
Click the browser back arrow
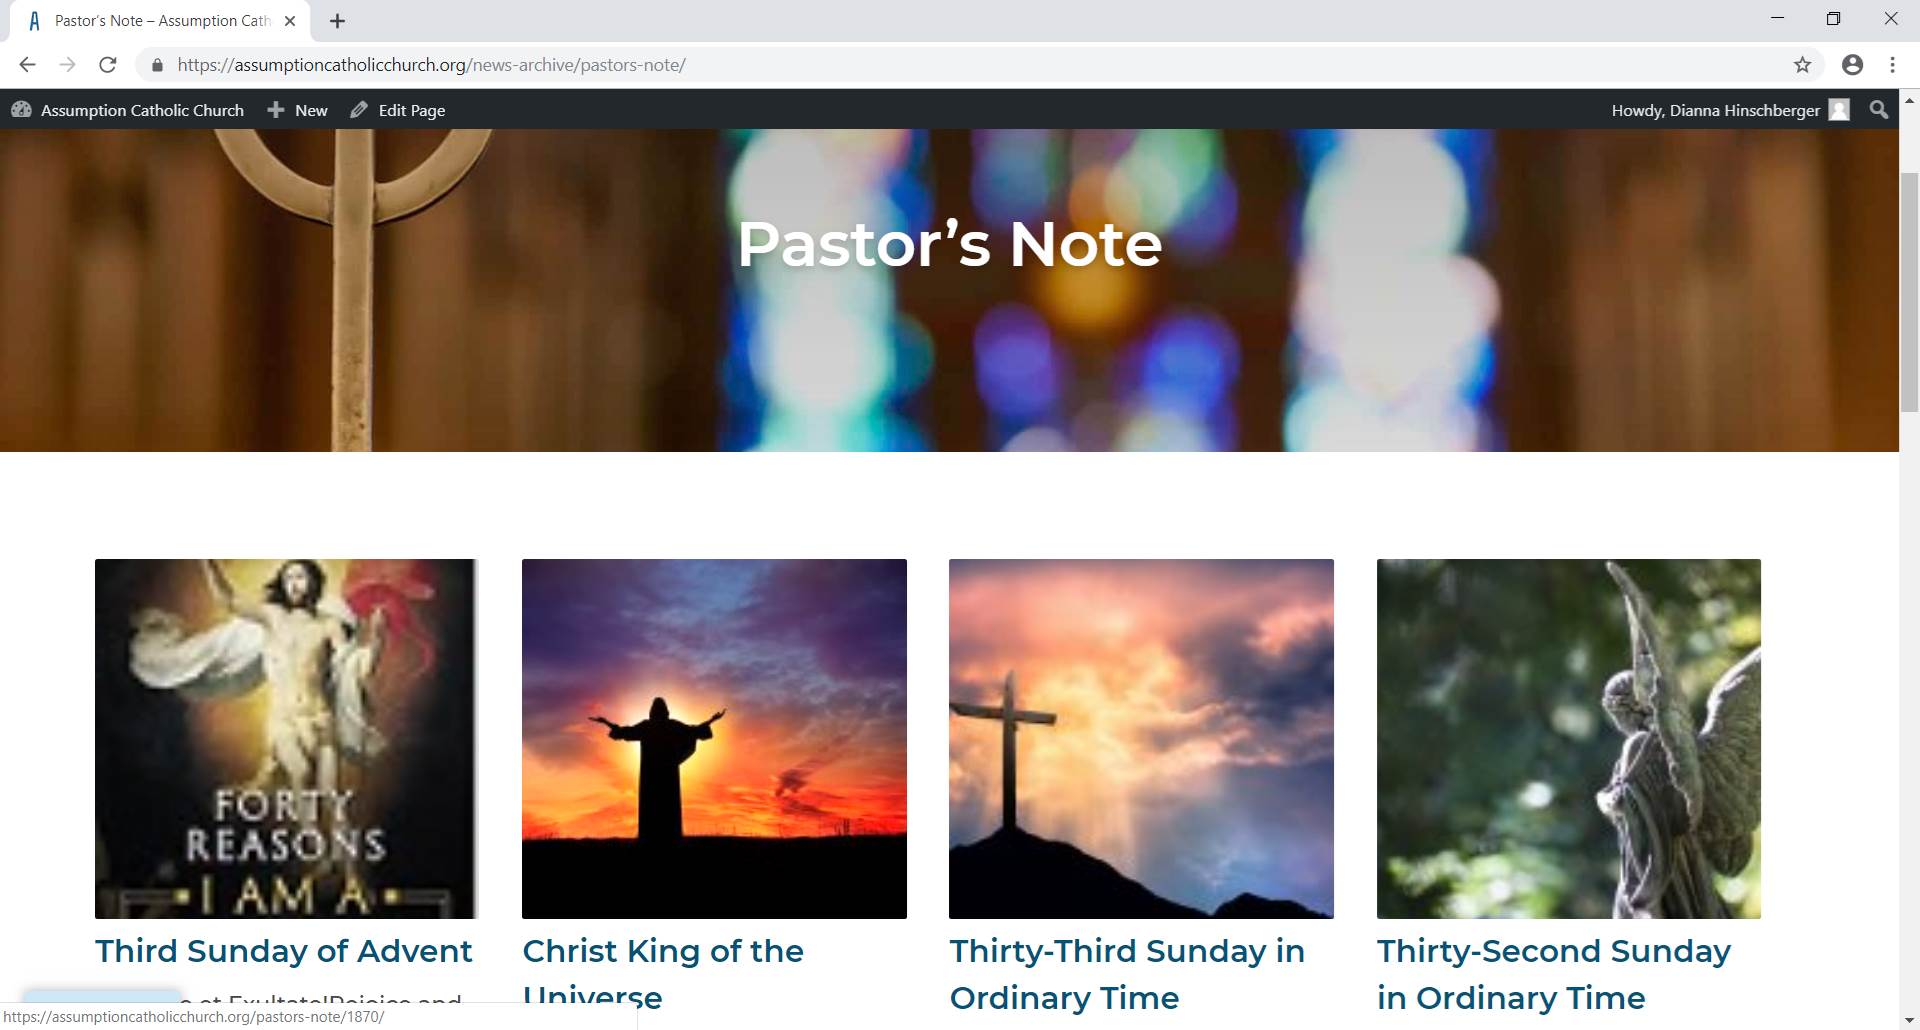tap(27, 65)
